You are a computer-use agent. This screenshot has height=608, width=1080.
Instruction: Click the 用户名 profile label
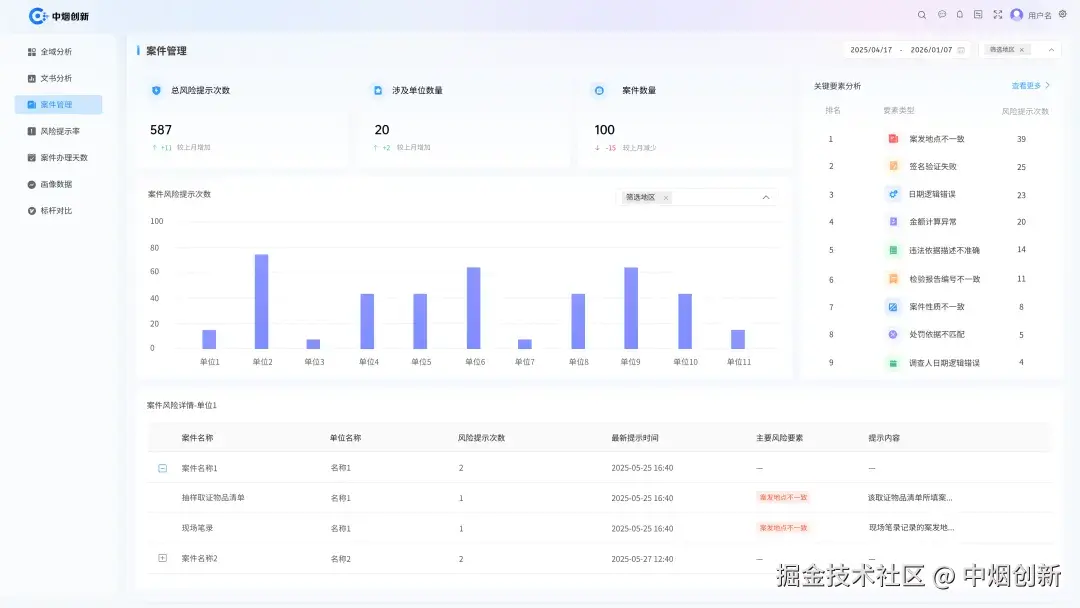(1040, 15)
